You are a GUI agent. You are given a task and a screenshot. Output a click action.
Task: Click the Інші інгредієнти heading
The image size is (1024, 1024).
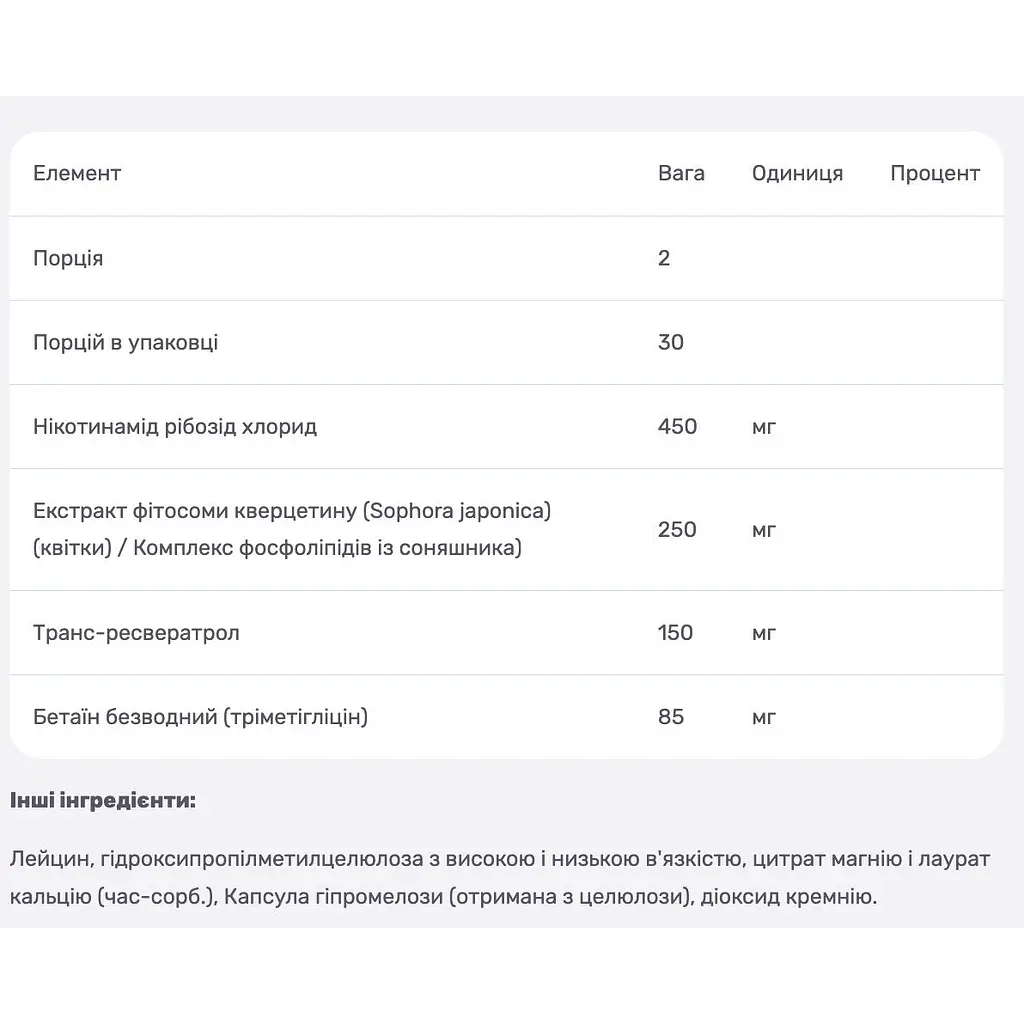[103, 801]
